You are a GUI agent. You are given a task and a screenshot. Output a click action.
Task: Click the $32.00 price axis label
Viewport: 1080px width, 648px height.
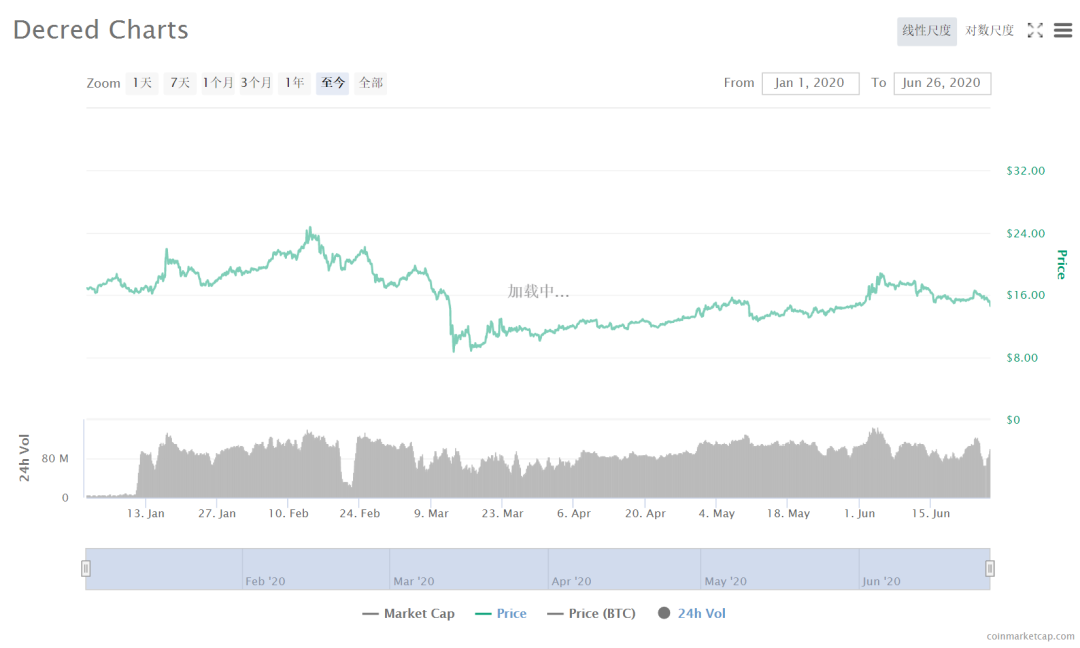coord(1026,171)
